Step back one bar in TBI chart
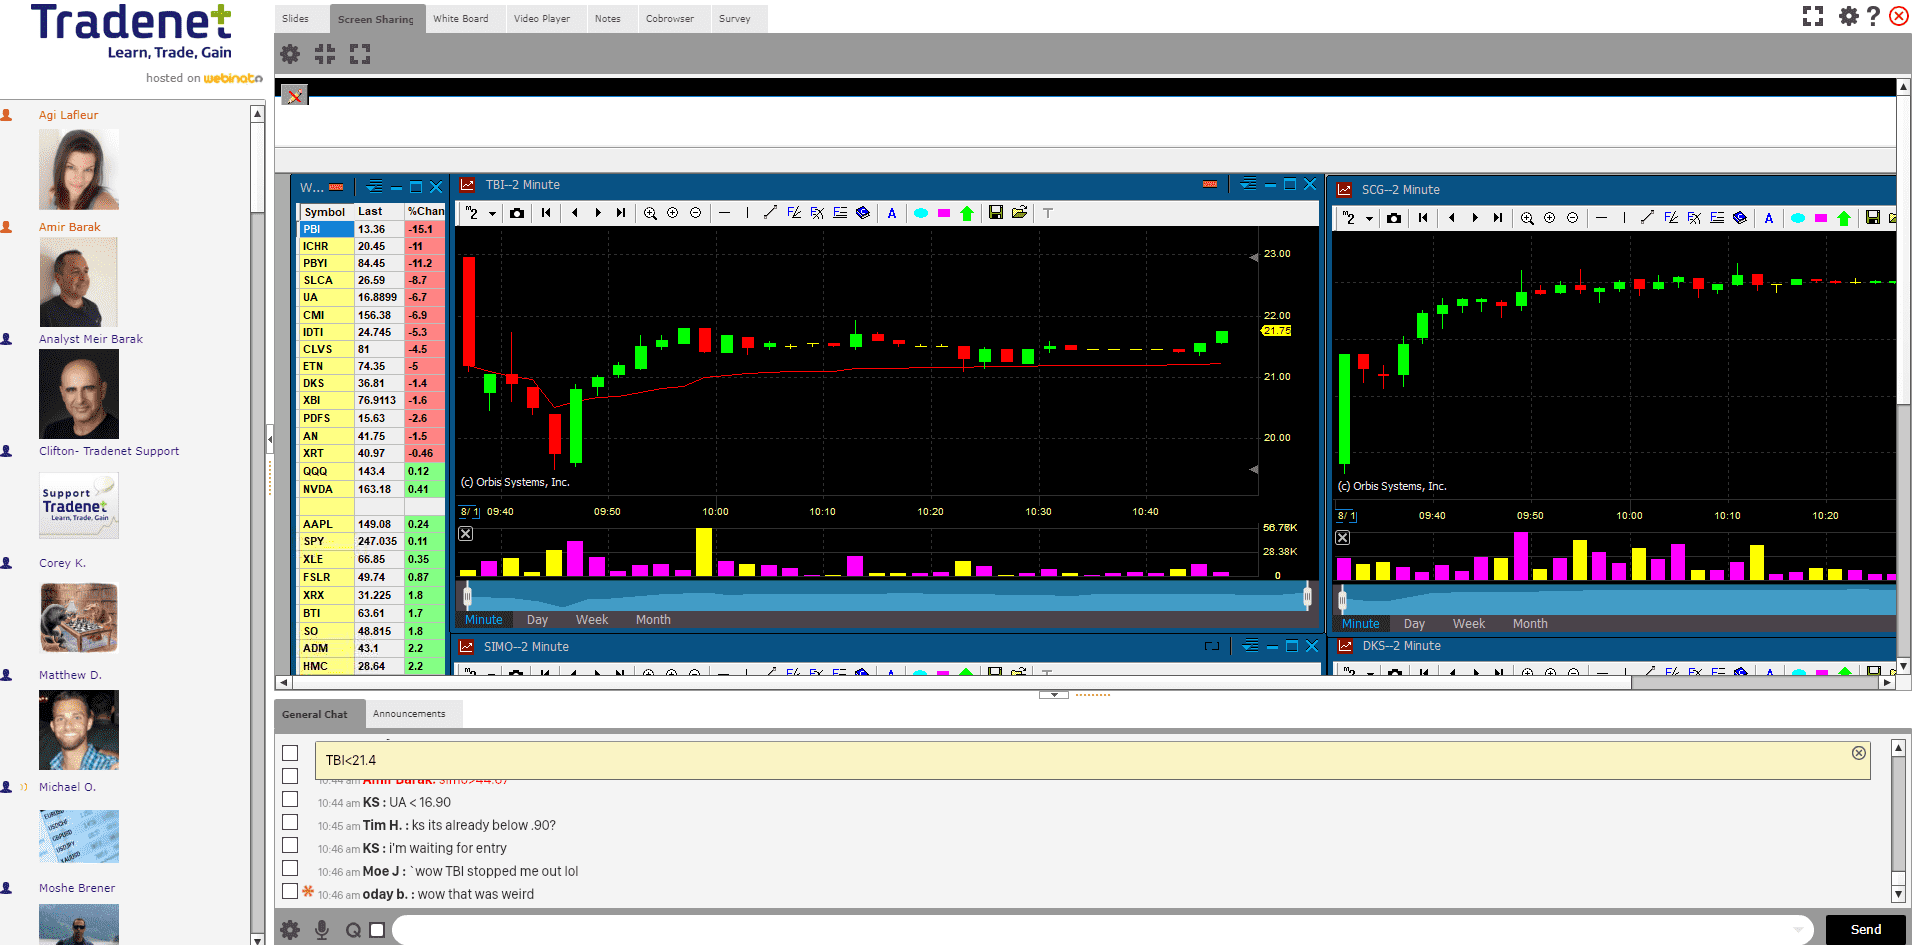1912x945 pixels. pyautogui.click(x=574, y=213)
